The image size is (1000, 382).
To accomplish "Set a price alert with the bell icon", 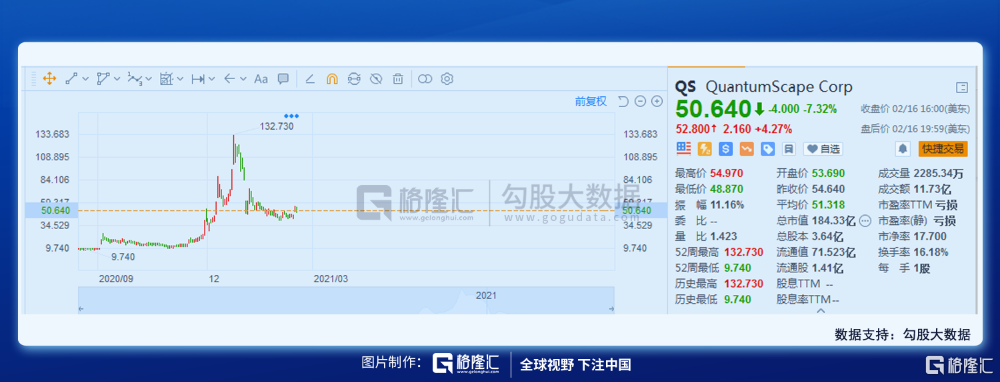I will click(x=902, y=149).
